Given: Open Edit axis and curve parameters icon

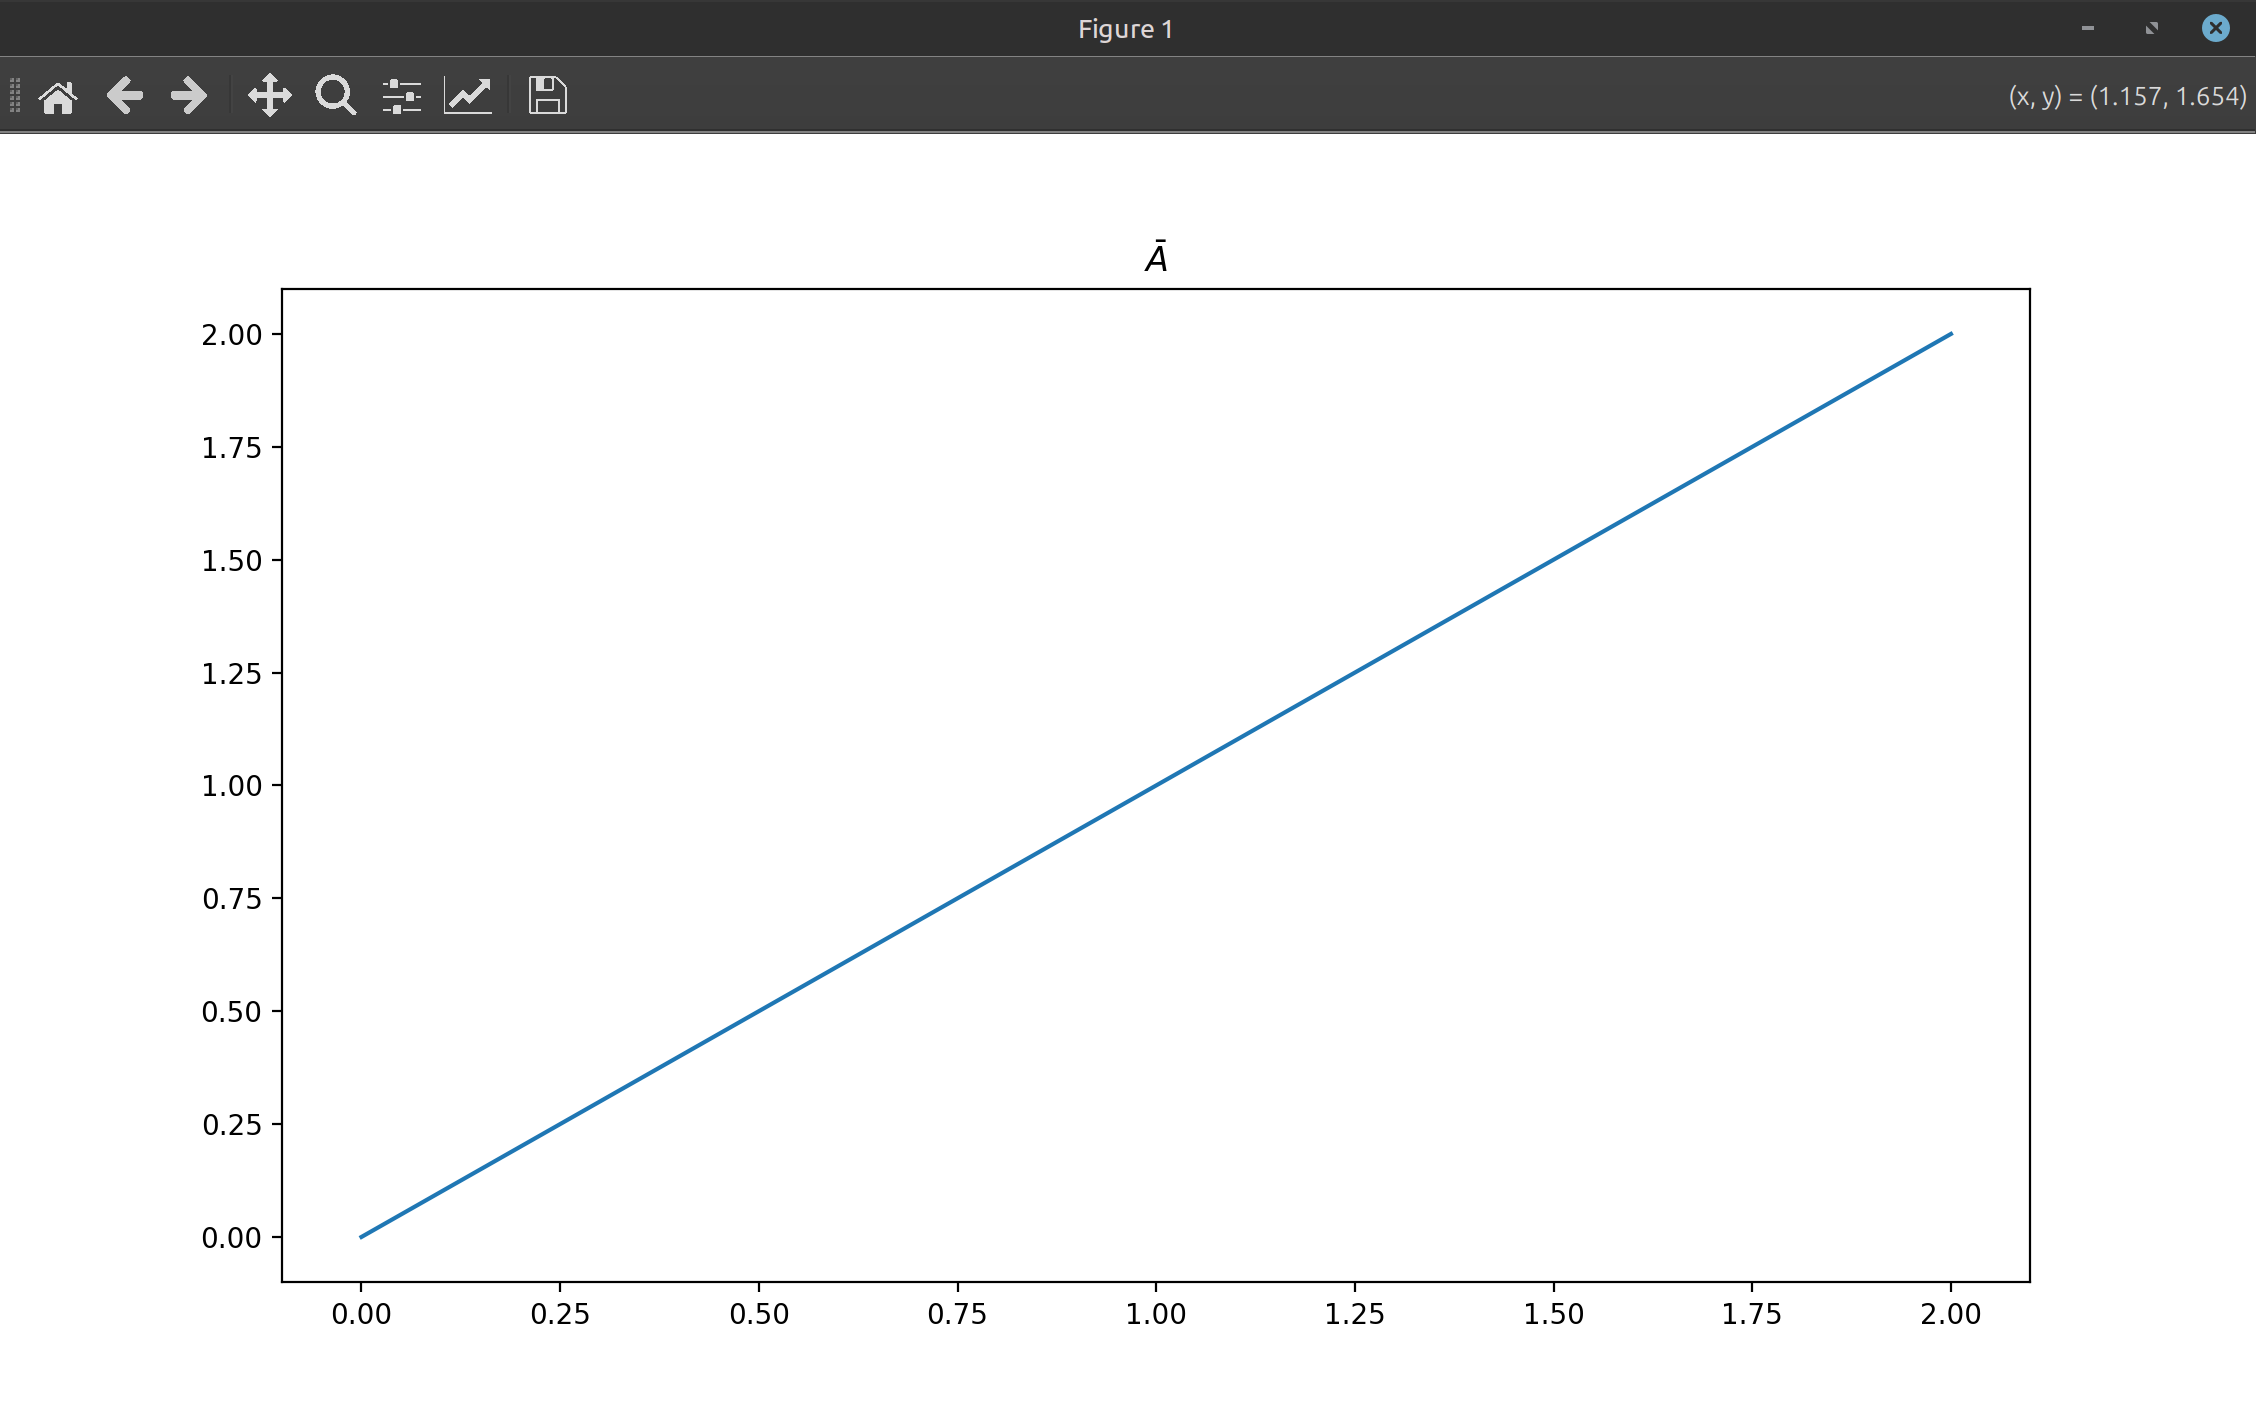Looking at the screenshot, I should coord(468,96).
